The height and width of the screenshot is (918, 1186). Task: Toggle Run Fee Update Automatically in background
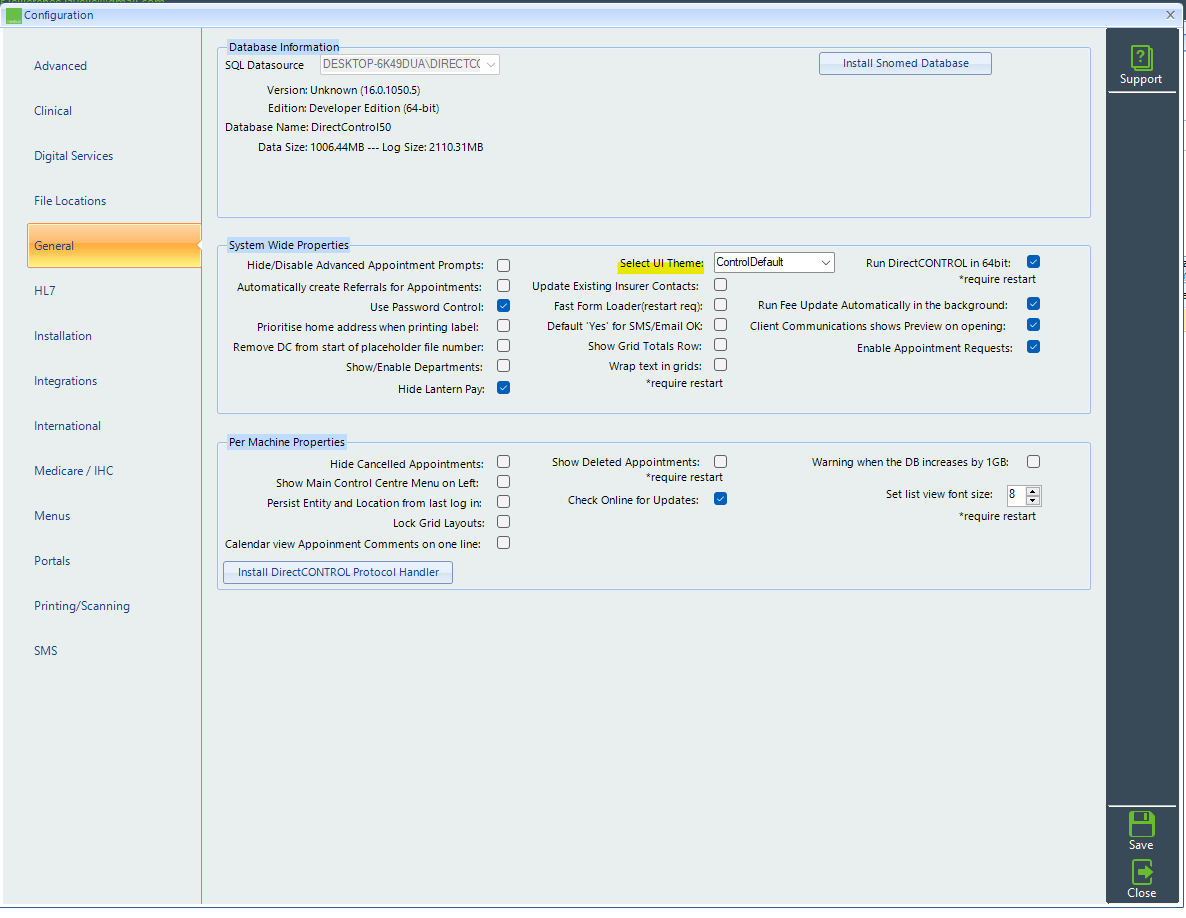[1033, 304]
